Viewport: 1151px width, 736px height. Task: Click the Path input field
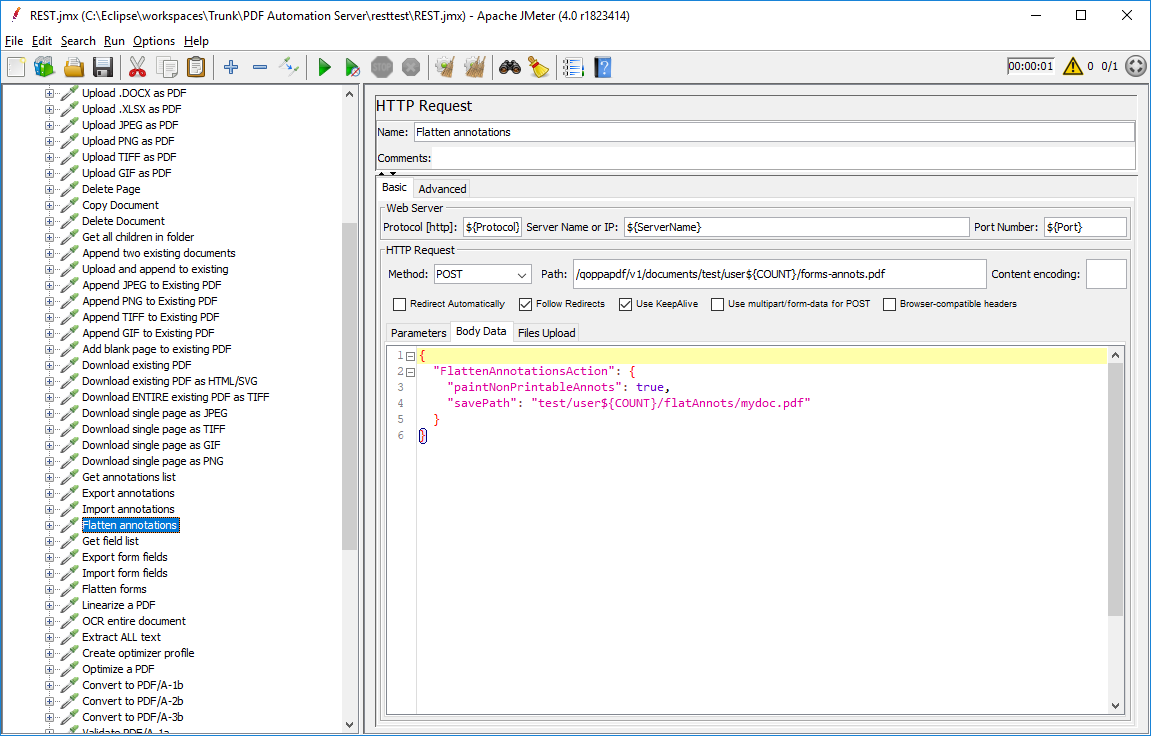pyautogui.click(x=780, y=274)
